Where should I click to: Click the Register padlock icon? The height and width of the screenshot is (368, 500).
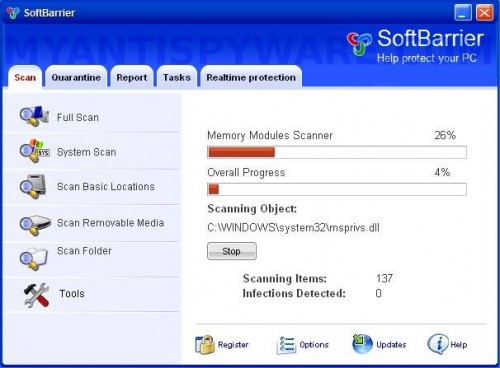pyautogui.click(x=204, y=344)
